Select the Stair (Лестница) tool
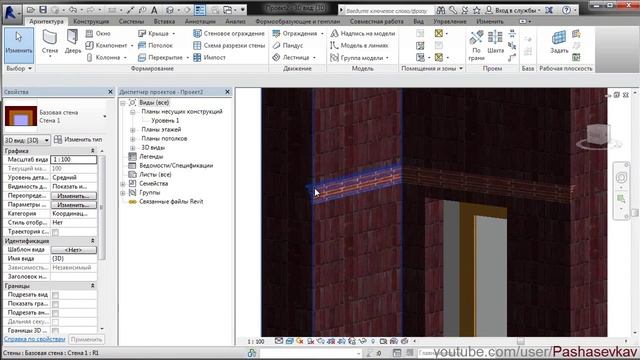The width and height of the screenshot is (640, 360). click(291, 58)
